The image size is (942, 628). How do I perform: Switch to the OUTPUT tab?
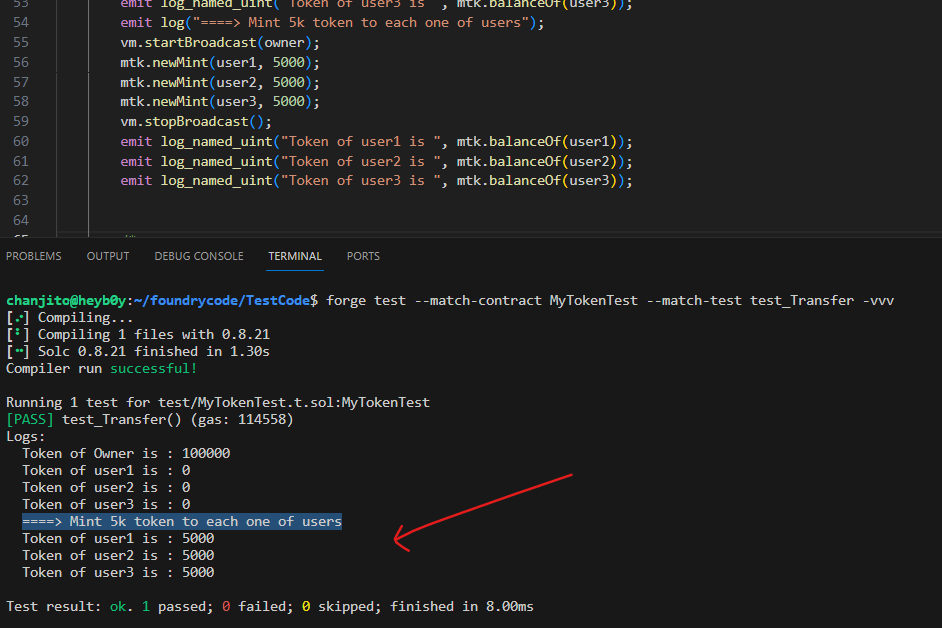click(108, 256)
